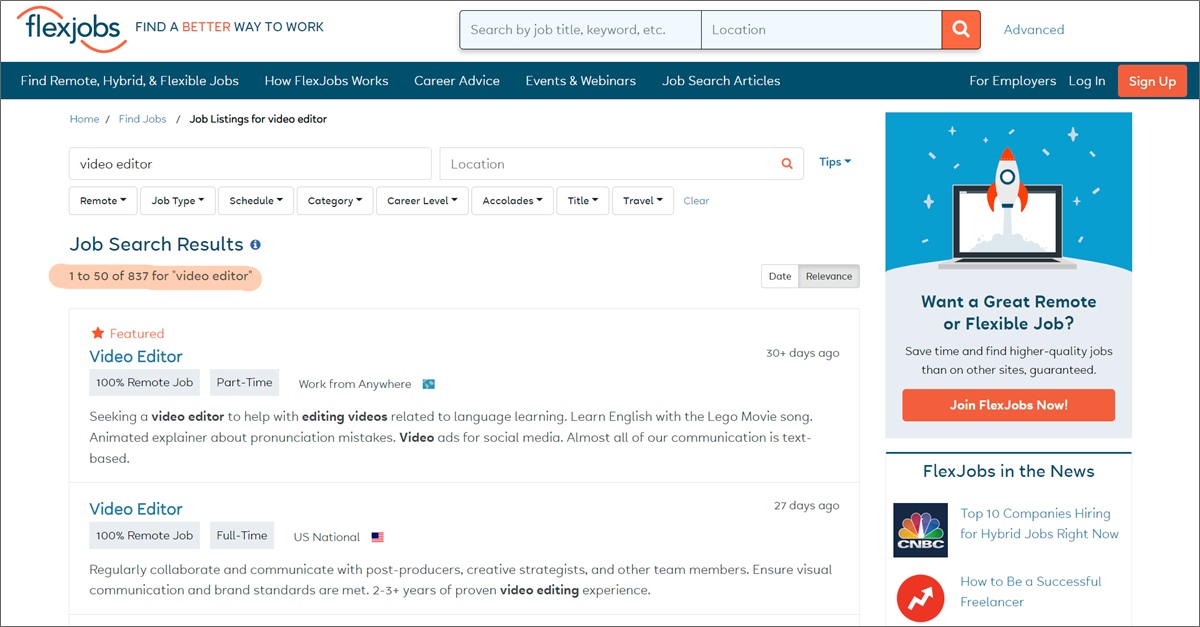Viewport: 1200px width, 627px height.
Task: Click Home in the breadcrumb
Action: tap(84, 119)
